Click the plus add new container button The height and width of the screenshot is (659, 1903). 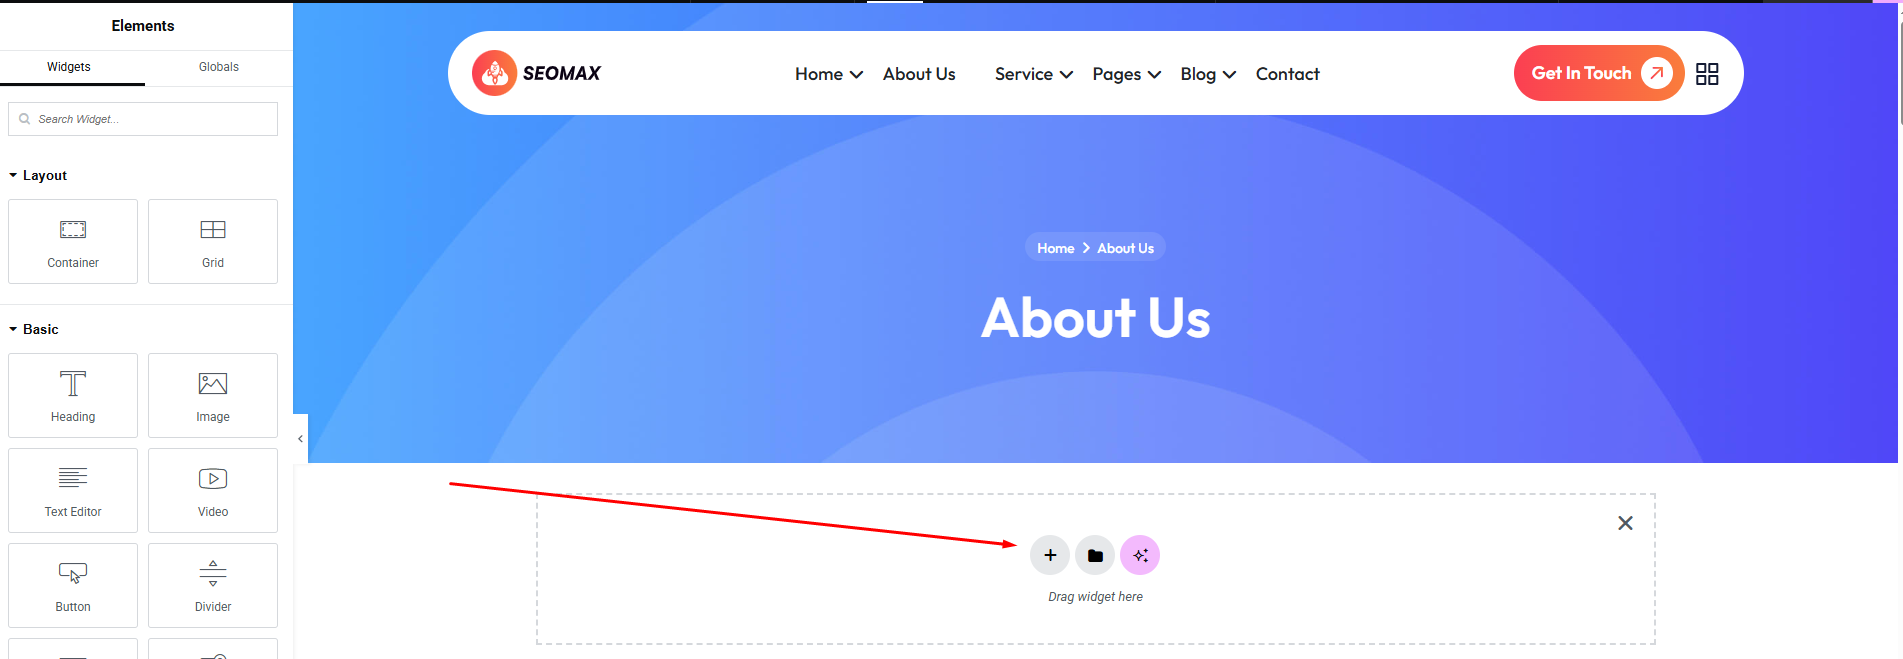pos(1050,555)
